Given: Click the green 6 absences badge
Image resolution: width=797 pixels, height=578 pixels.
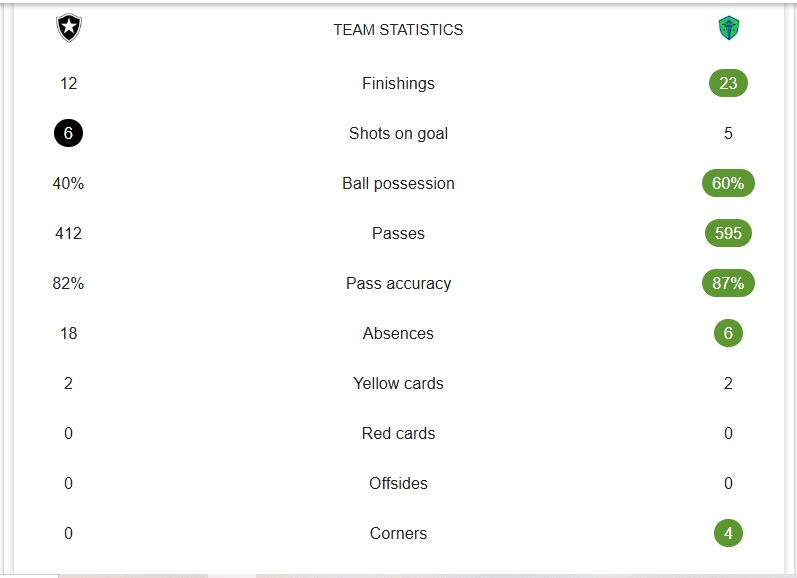Looking at the screenshot, I should (x=728, y=333).
